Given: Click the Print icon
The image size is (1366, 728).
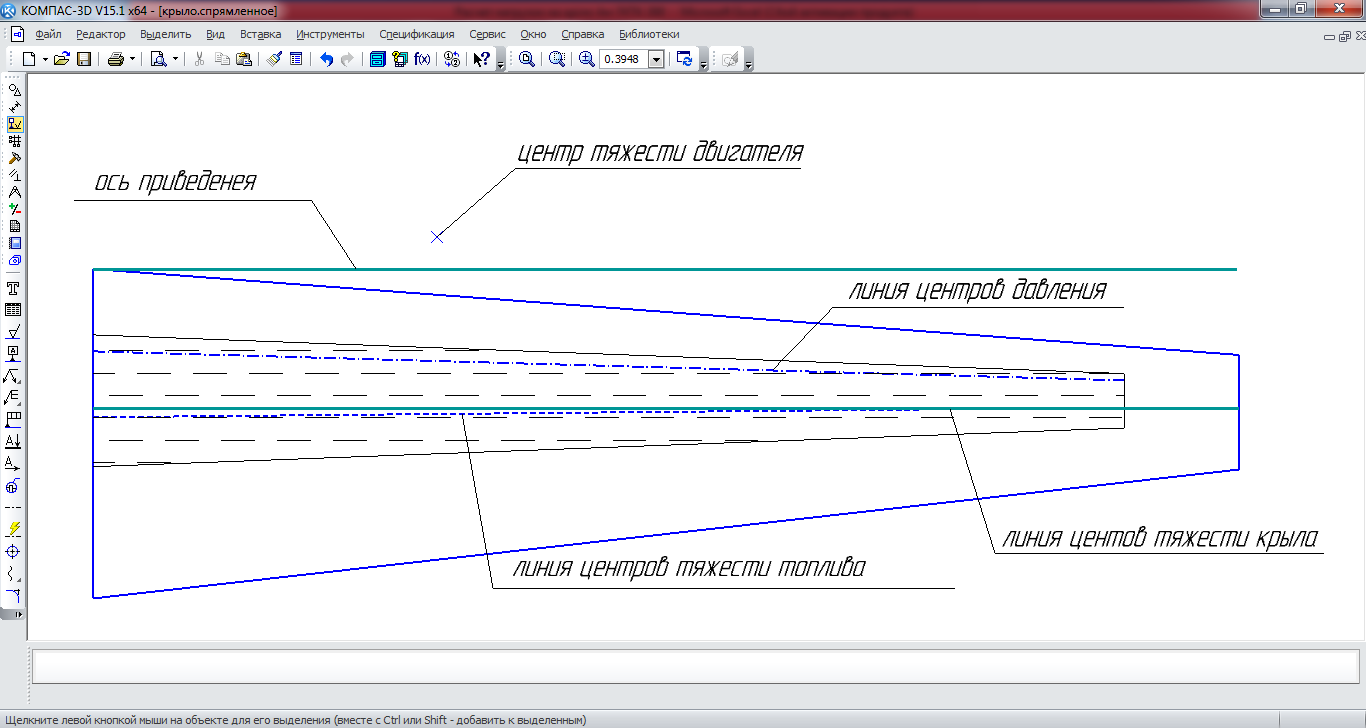Looking at the screenshot, I should tap(115, 59).
